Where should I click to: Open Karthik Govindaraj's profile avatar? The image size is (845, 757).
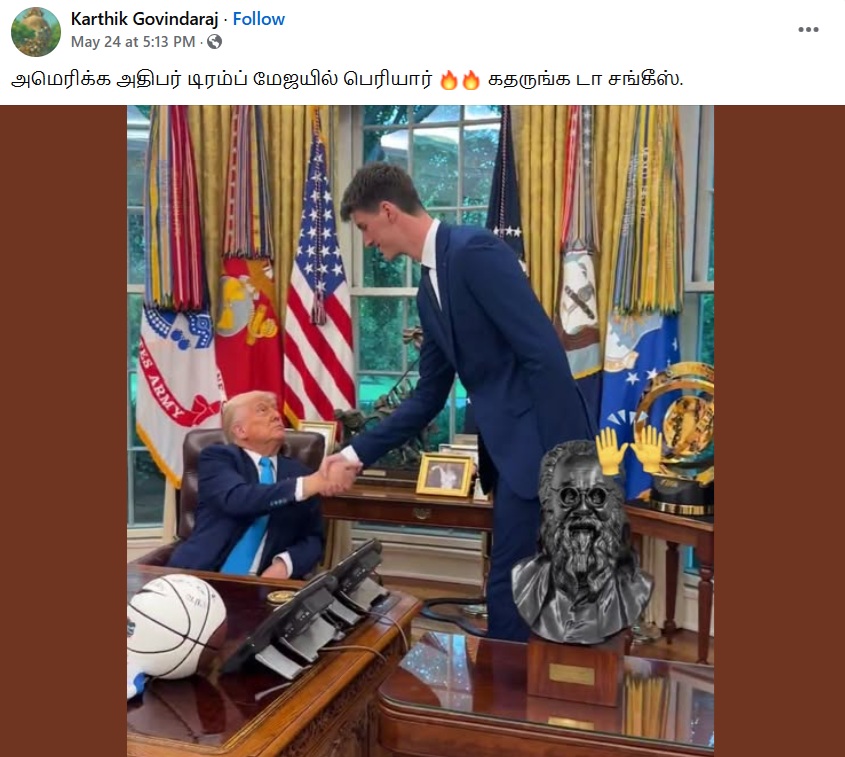pos(36,32)
